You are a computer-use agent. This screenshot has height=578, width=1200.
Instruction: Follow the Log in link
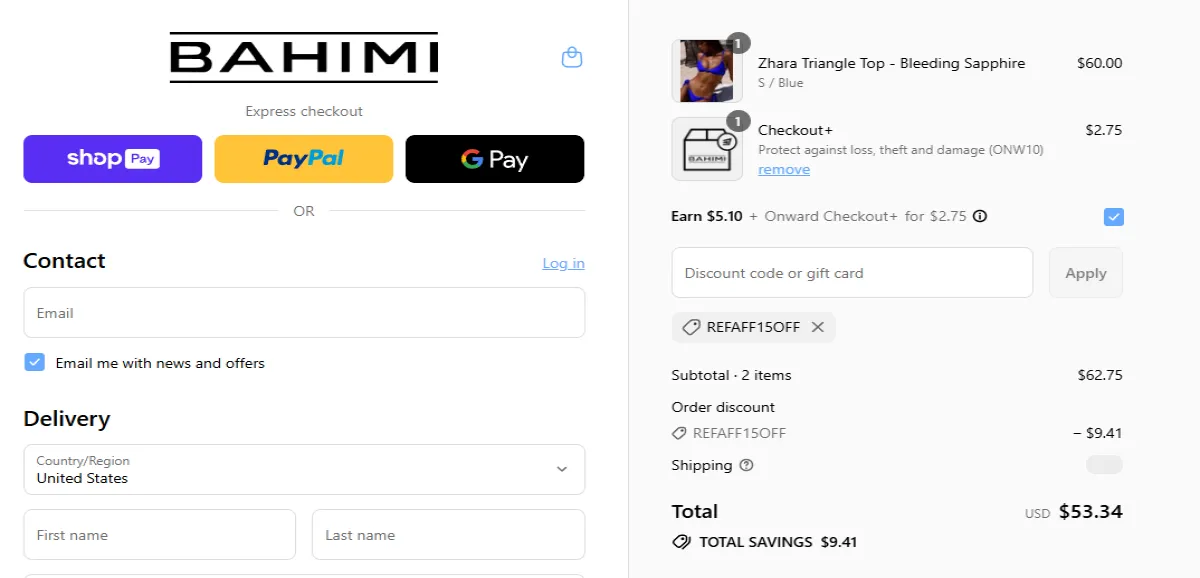click(563, 263)
